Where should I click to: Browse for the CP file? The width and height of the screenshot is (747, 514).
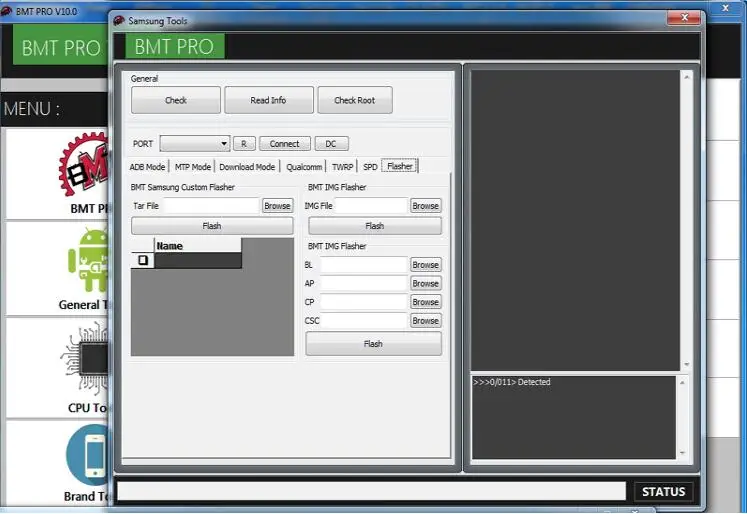click(425, 302)
